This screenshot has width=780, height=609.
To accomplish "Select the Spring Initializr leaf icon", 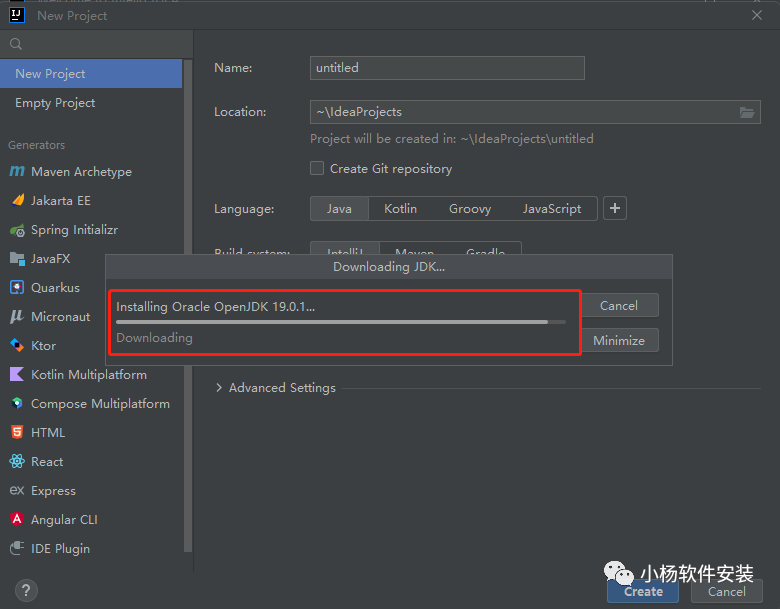I will click(x=17, y=230).
